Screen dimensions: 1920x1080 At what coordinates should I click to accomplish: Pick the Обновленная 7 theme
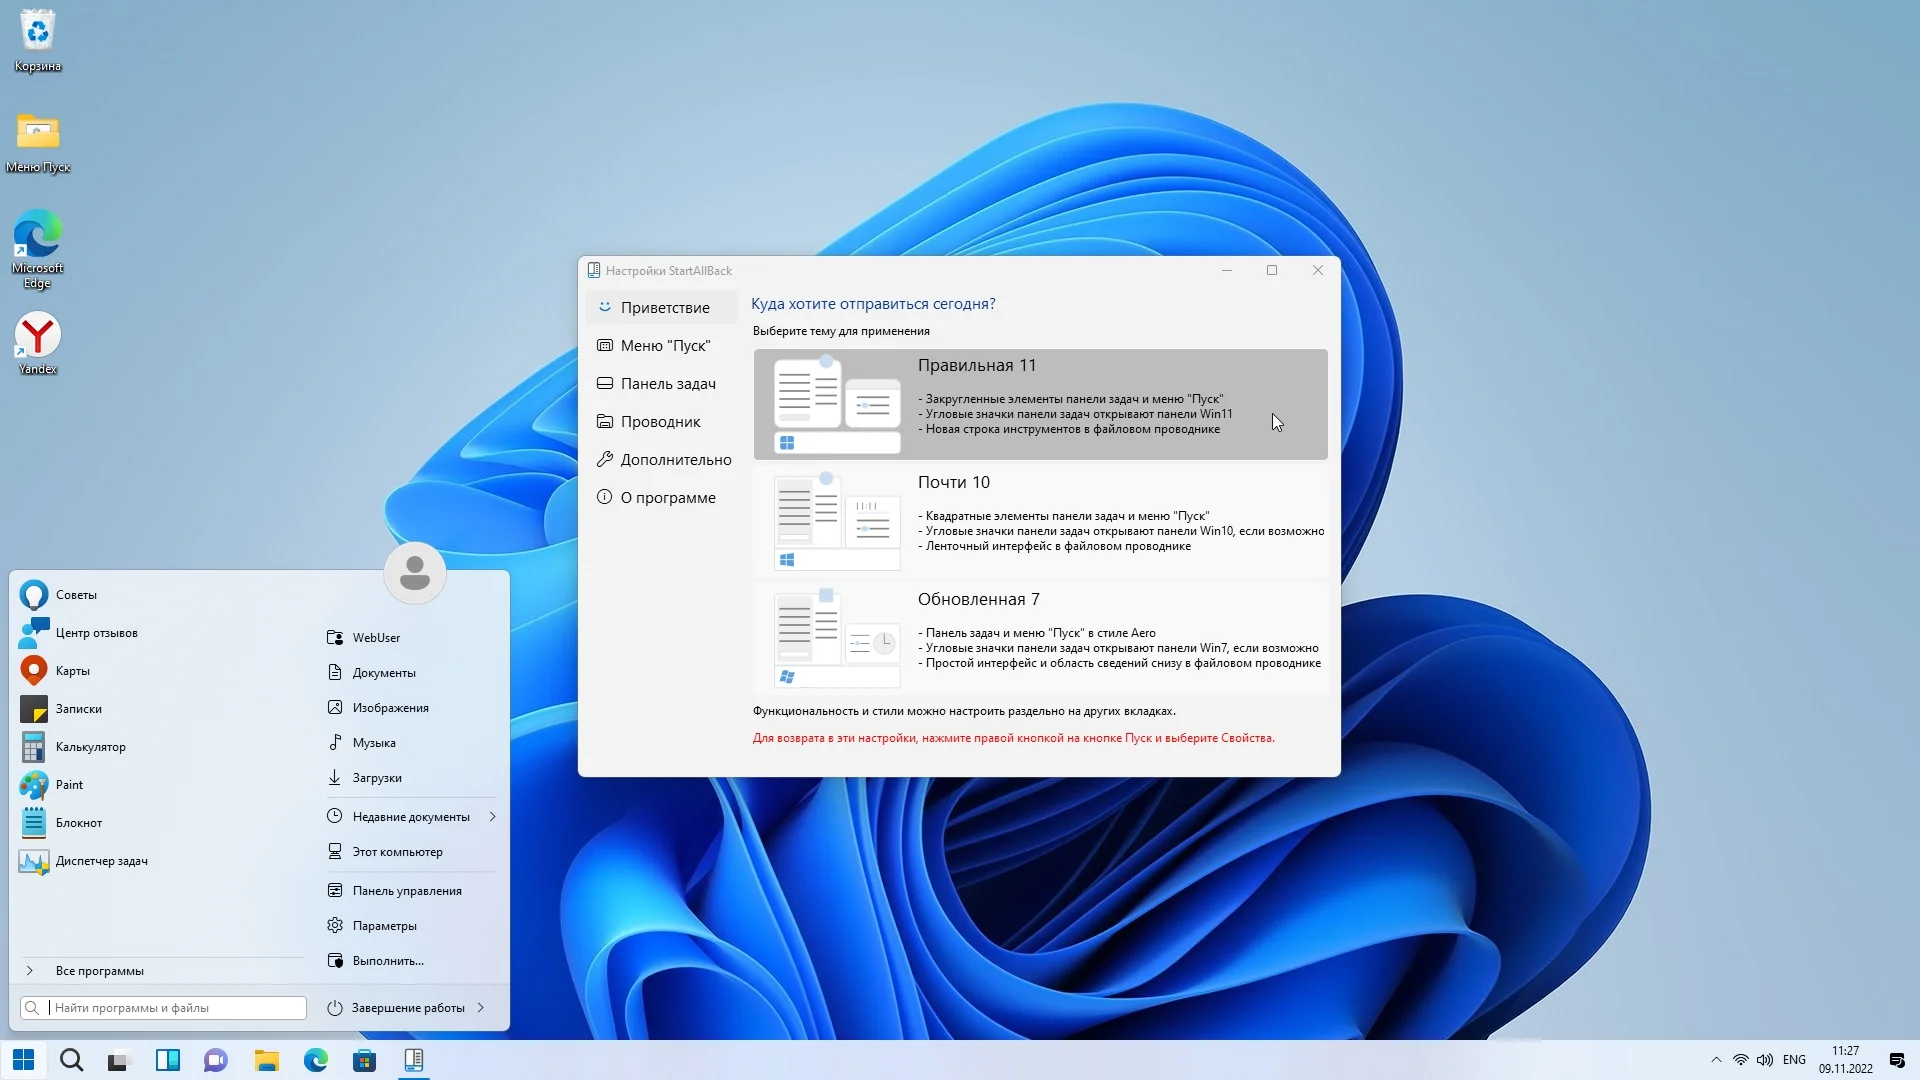coord(1040,638)
